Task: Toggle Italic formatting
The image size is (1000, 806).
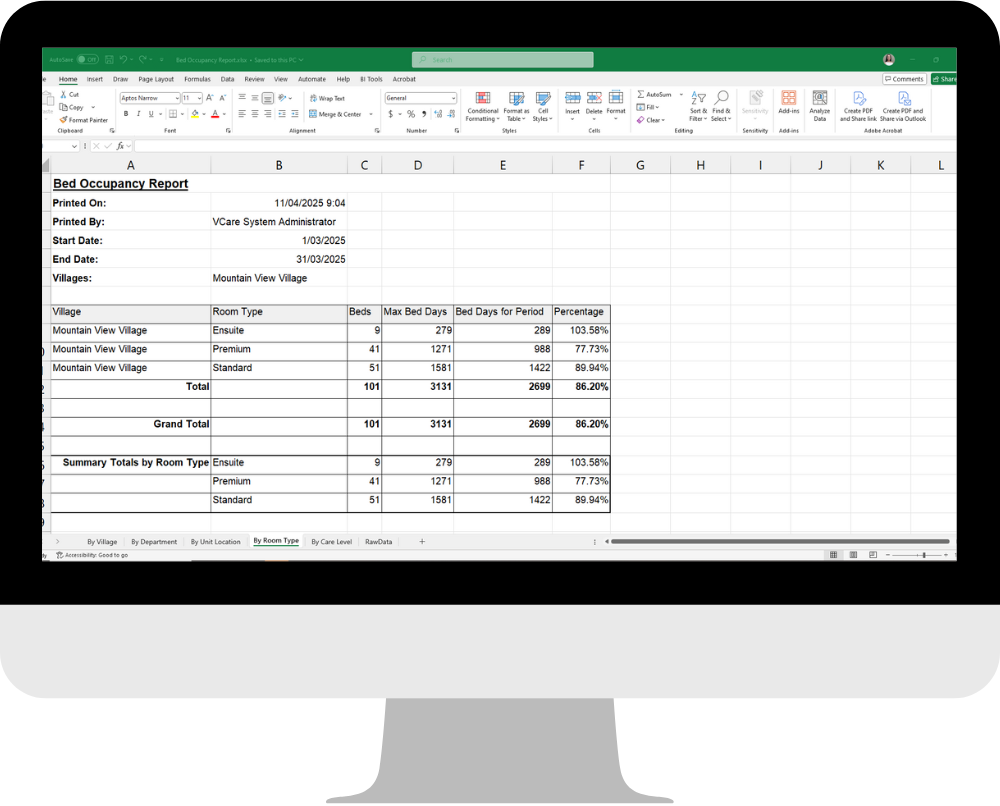Action: click(138, 114)
